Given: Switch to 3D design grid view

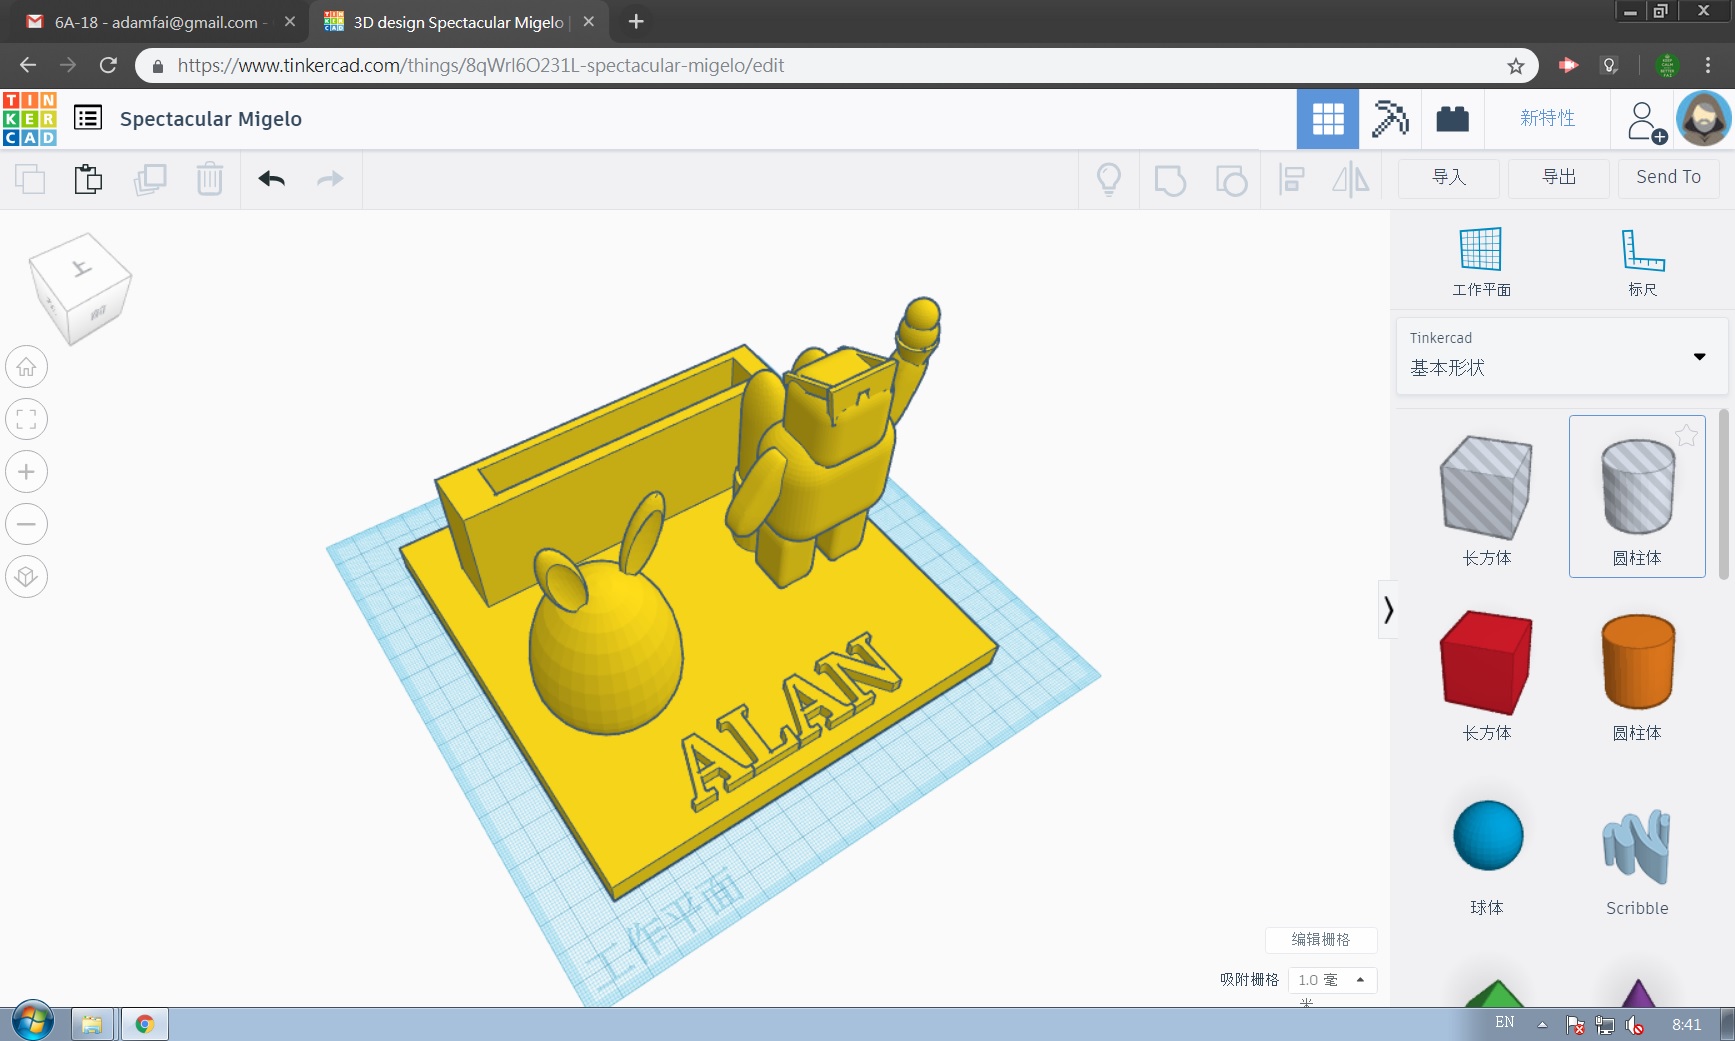Looking at the screenshot, I should click(x=1328, y=119).
